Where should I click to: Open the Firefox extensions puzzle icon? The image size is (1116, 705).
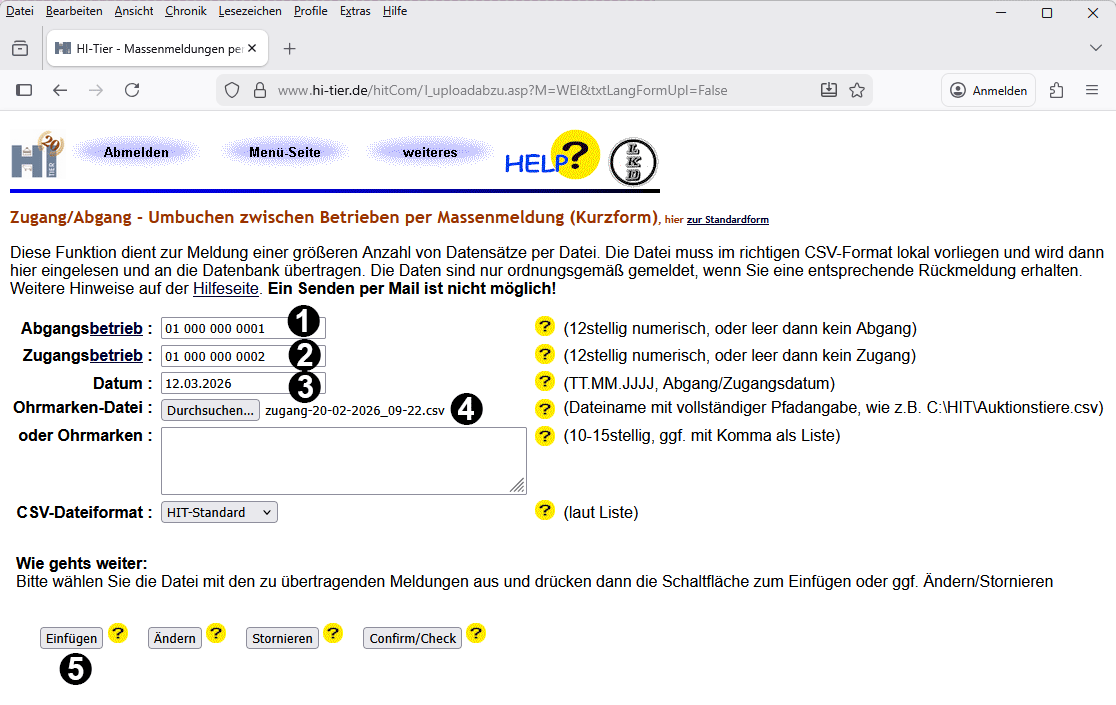(1056, 89)
